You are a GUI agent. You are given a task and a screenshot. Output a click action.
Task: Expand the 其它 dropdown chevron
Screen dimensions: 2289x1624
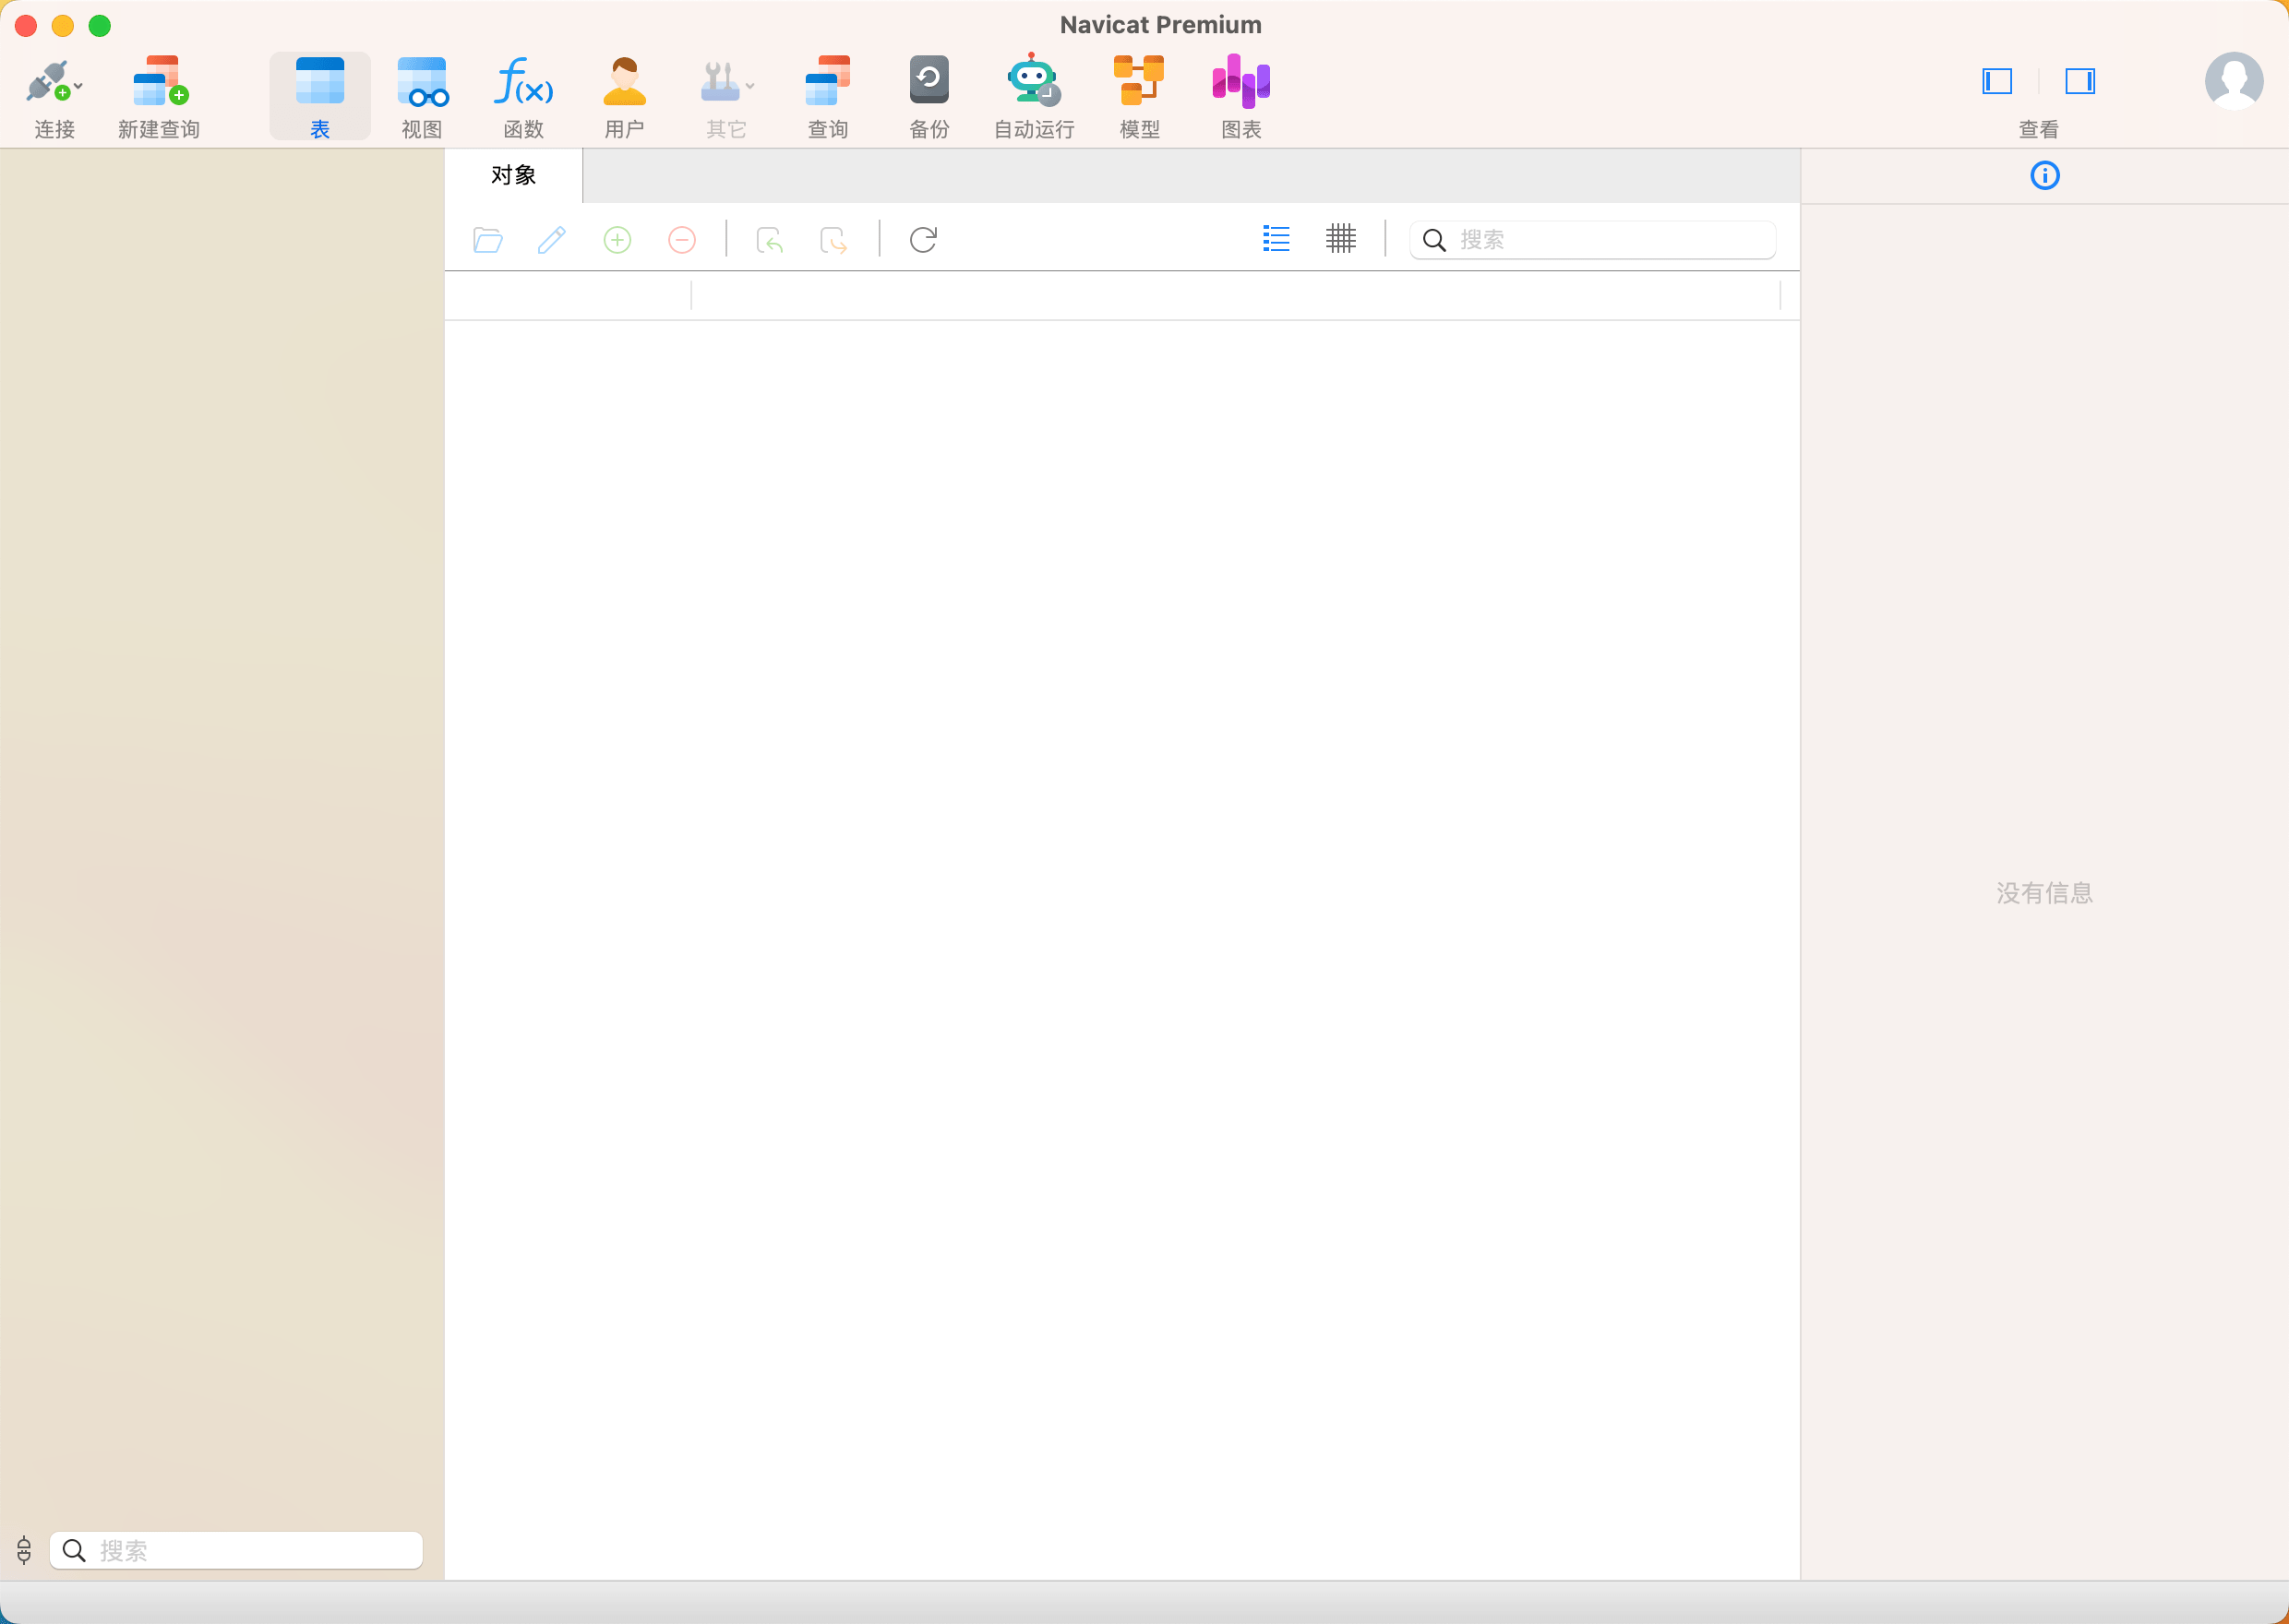tap(750, 86)
